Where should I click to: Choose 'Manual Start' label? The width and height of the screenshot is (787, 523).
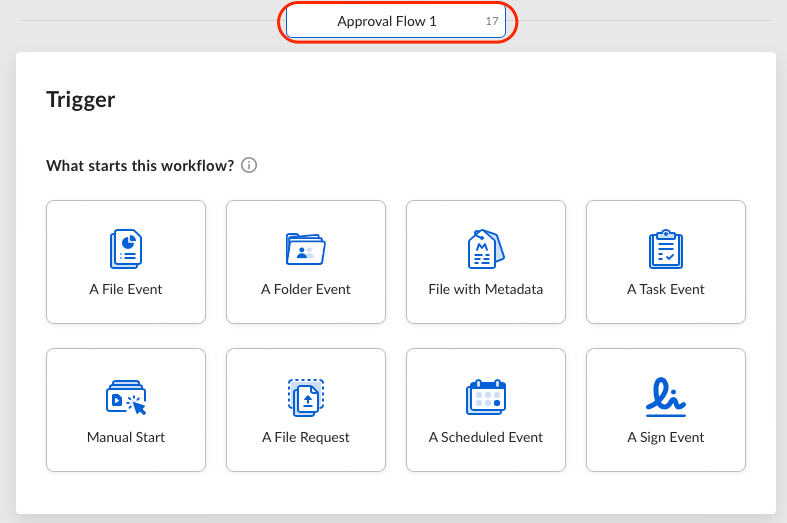(126, 438)
